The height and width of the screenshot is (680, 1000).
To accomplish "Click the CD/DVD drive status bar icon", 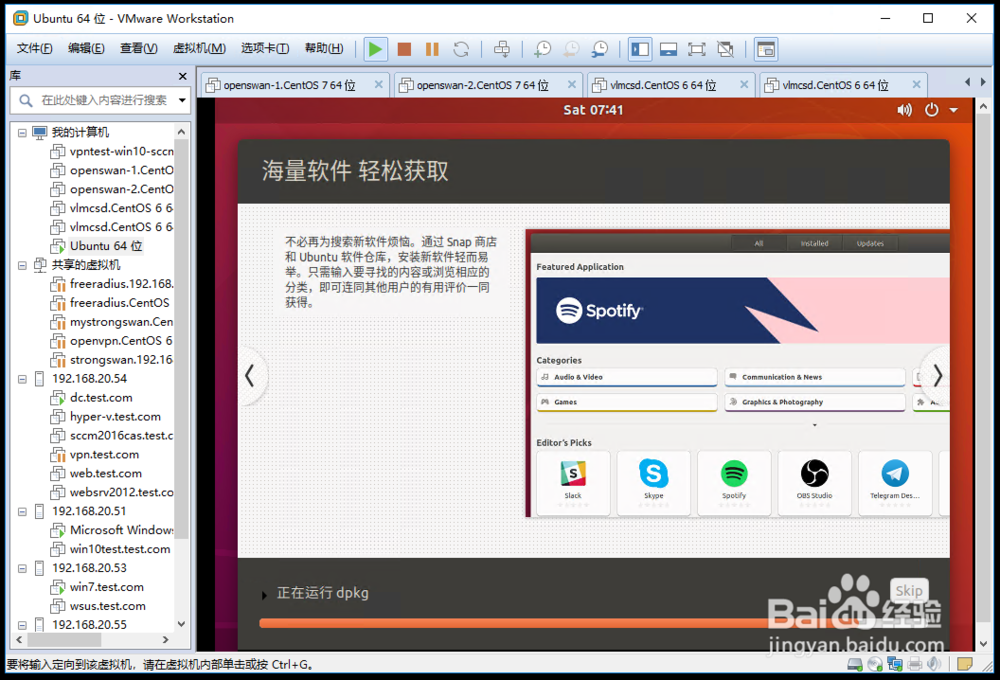I will [x=875, y=664].
